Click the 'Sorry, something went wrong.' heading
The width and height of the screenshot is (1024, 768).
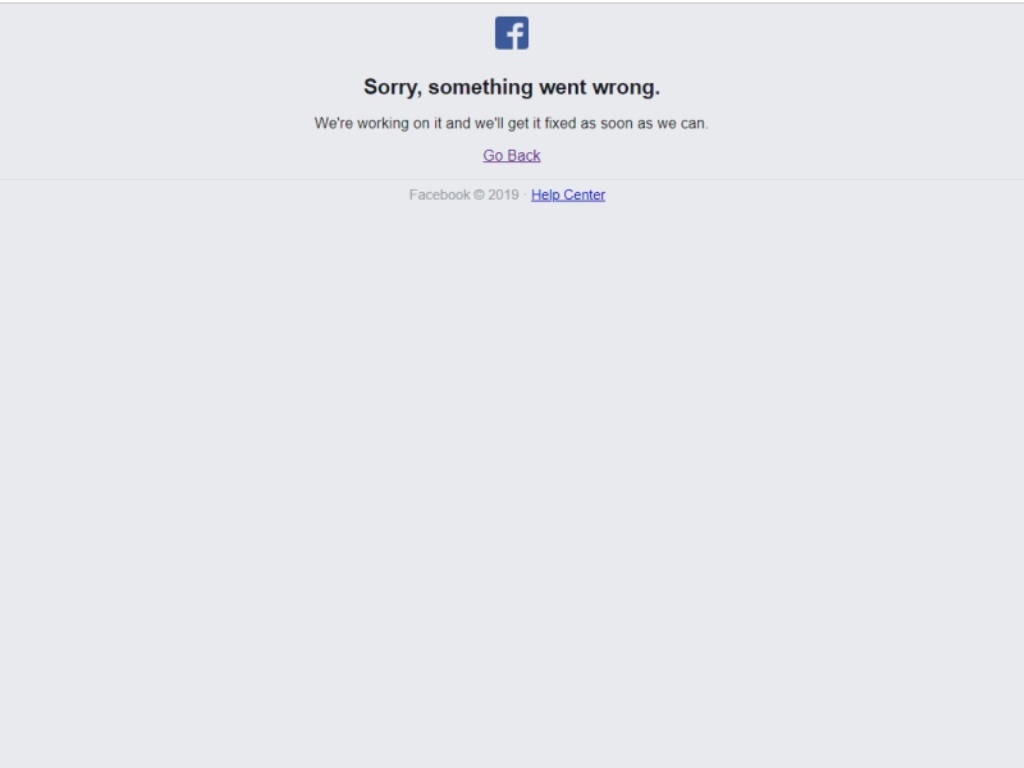click(511, 87)
